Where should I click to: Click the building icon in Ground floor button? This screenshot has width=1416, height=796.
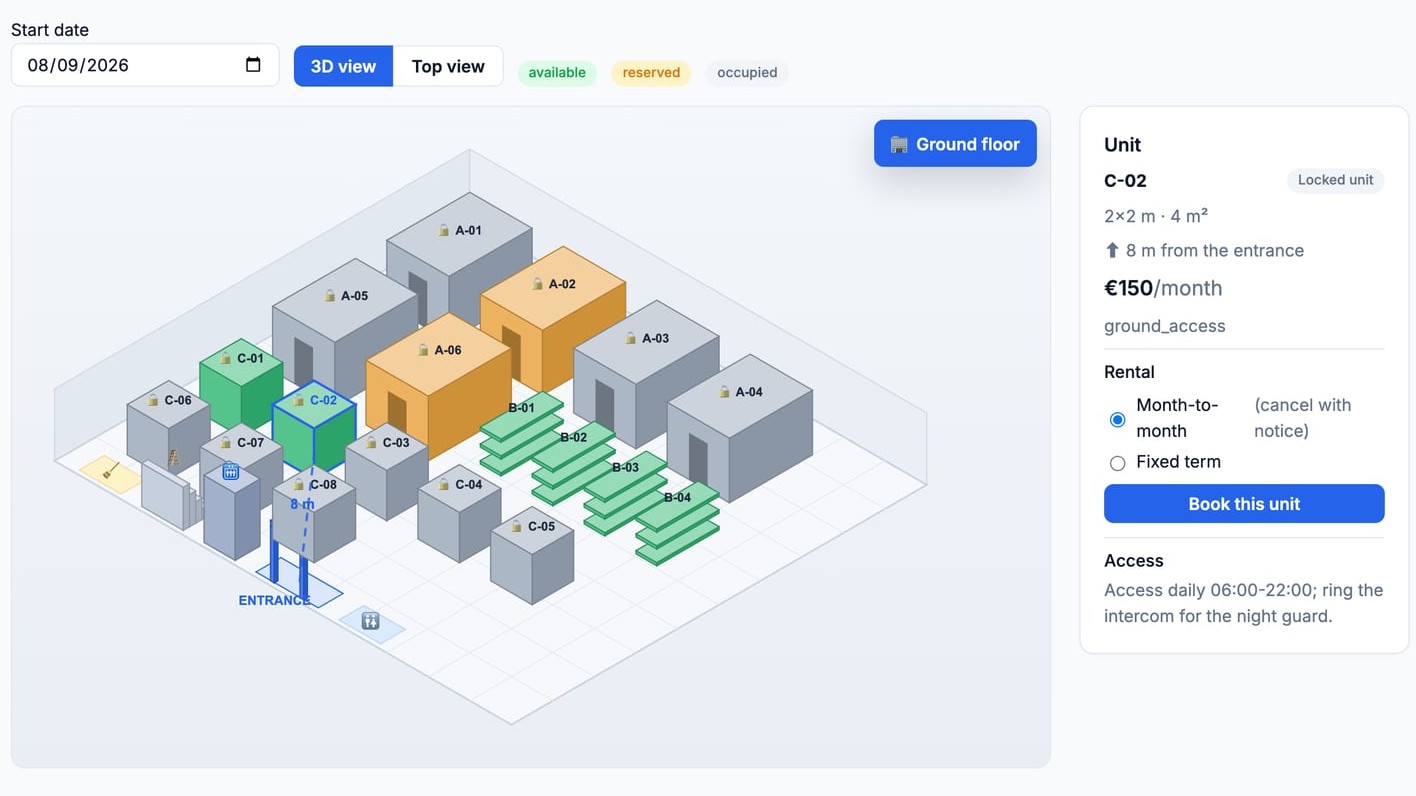coord(899,144)
